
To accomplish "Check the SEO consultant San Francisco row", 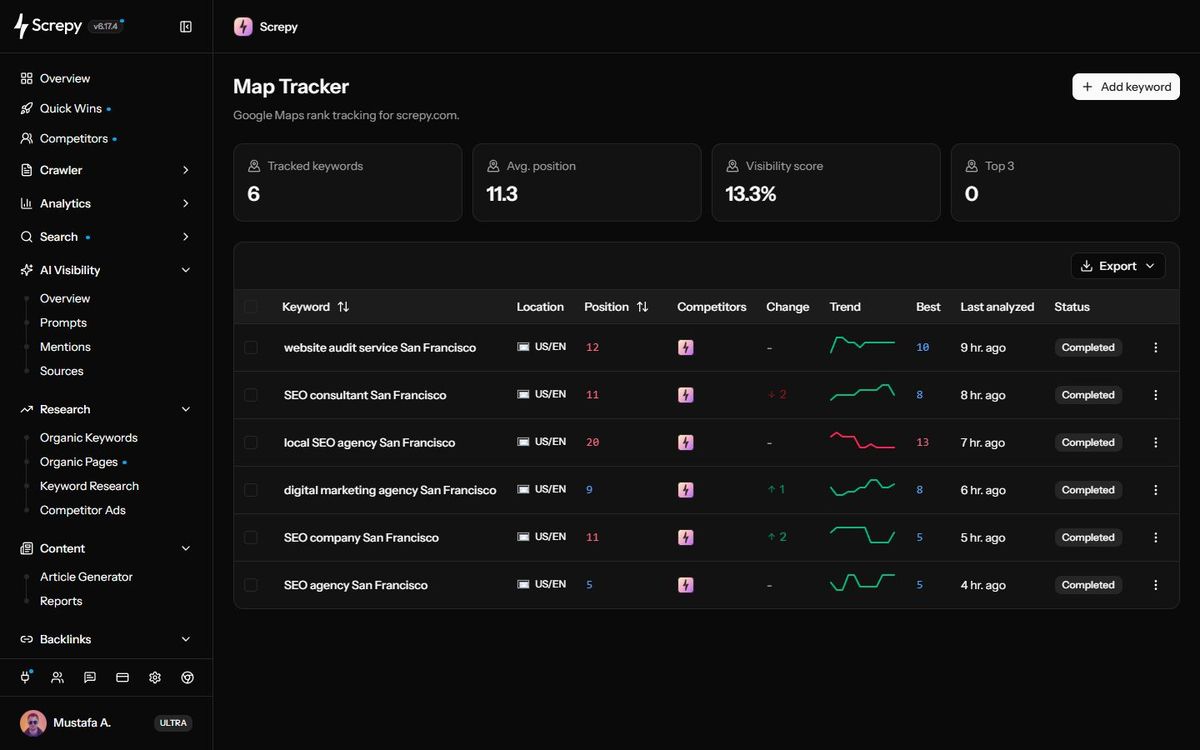I will coord(251,395).
